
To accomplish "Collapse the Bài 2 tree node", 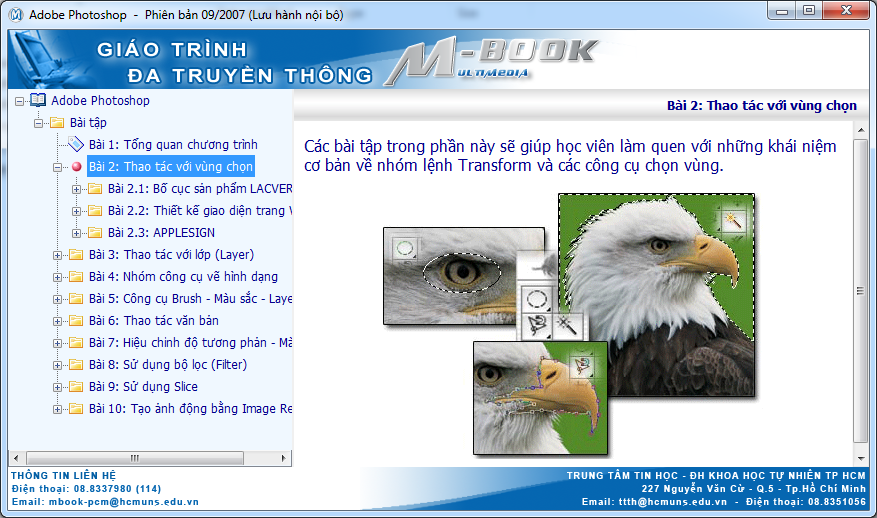I will pyautogui.click(x=57, y=167).
